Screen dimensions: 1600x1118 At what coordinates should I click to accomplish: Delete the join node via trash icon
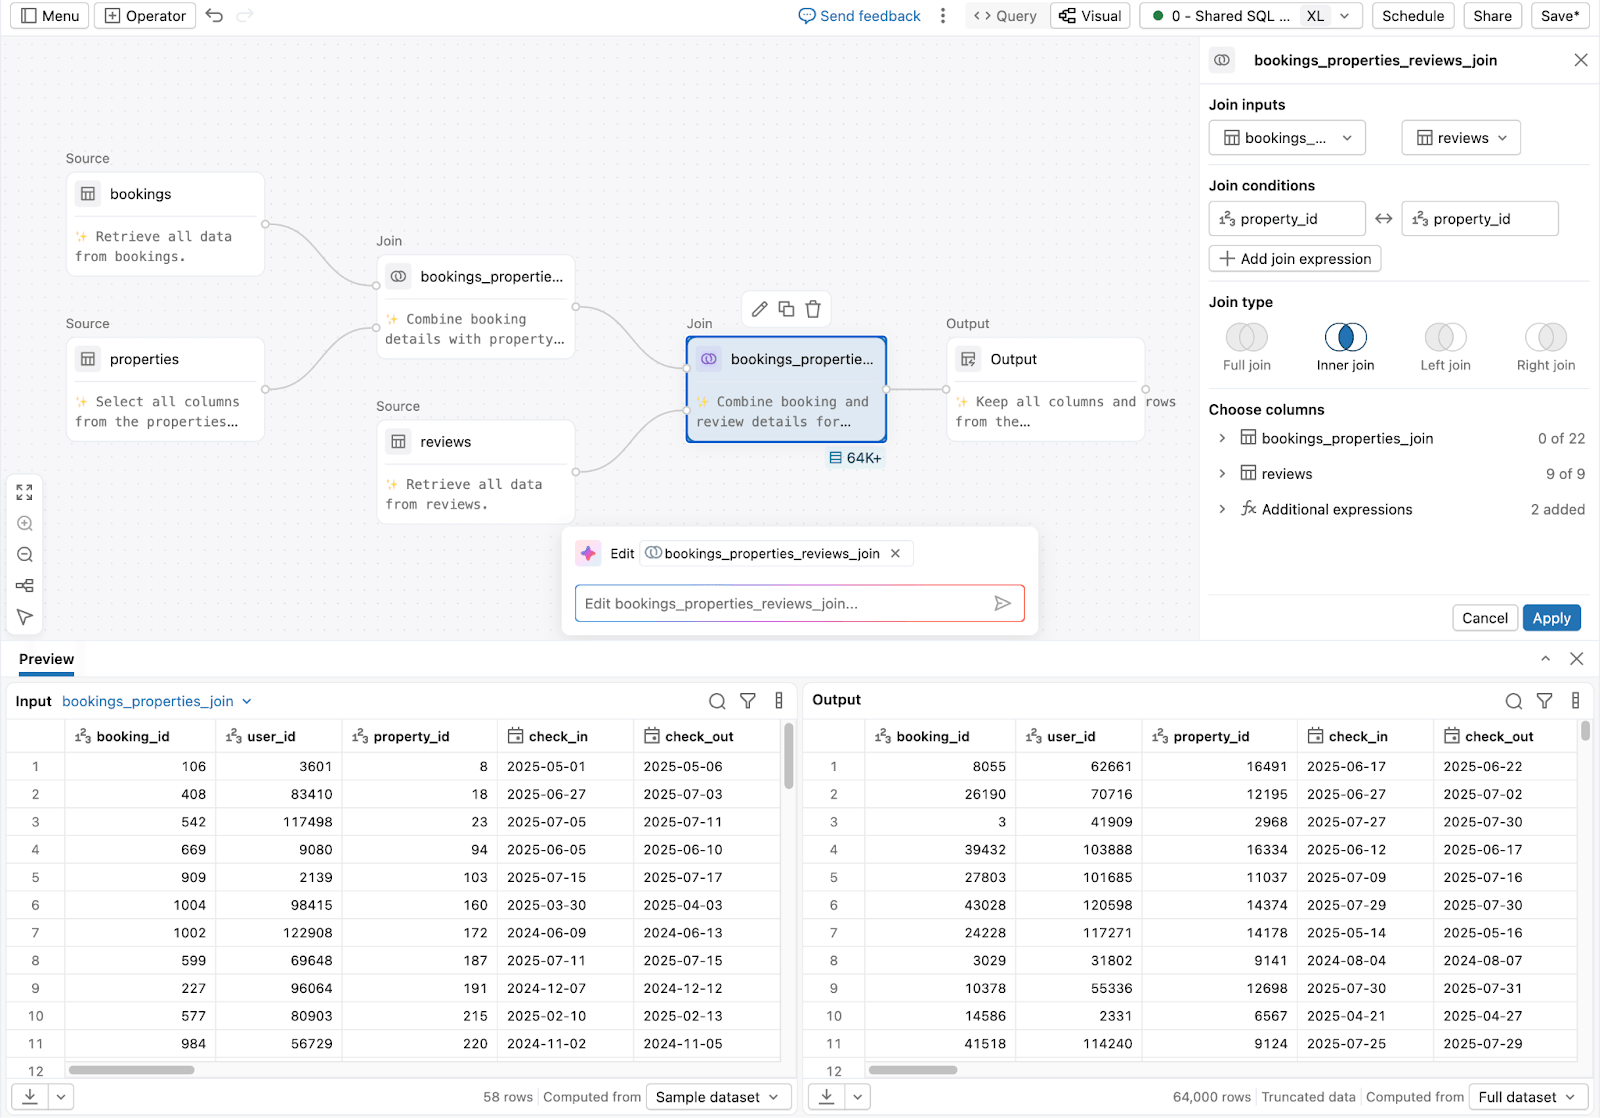813,309
